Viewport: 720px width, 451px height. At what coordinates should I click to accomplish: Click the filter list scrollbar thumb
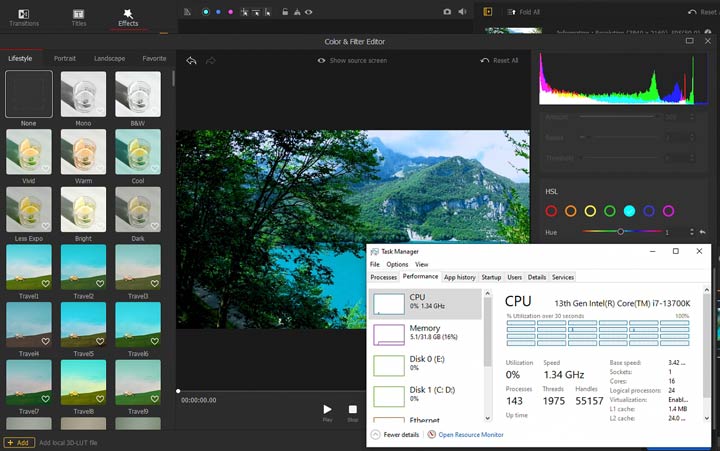click(x=173, y=78)
